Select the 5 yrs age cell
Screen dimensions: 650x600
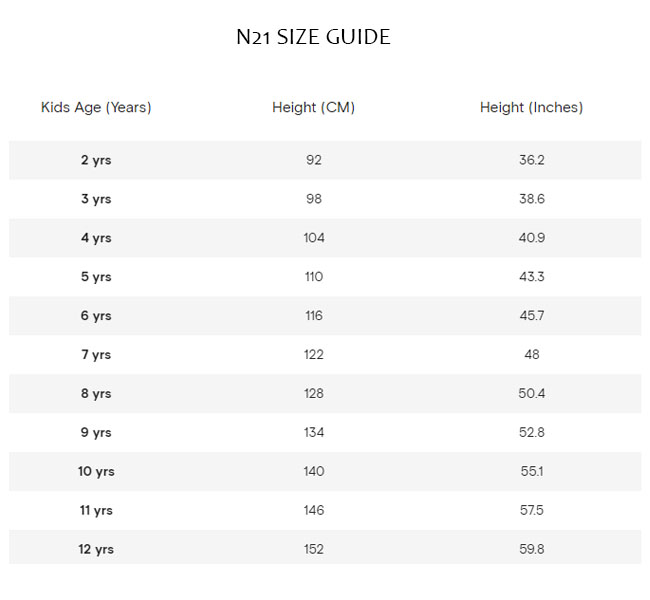pyautogui.click(x=96, y=277)
